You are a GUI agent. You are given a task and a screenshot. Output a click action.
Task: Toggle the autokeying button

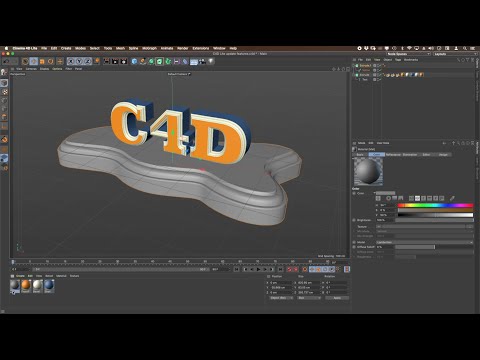(x=296, y=269)
